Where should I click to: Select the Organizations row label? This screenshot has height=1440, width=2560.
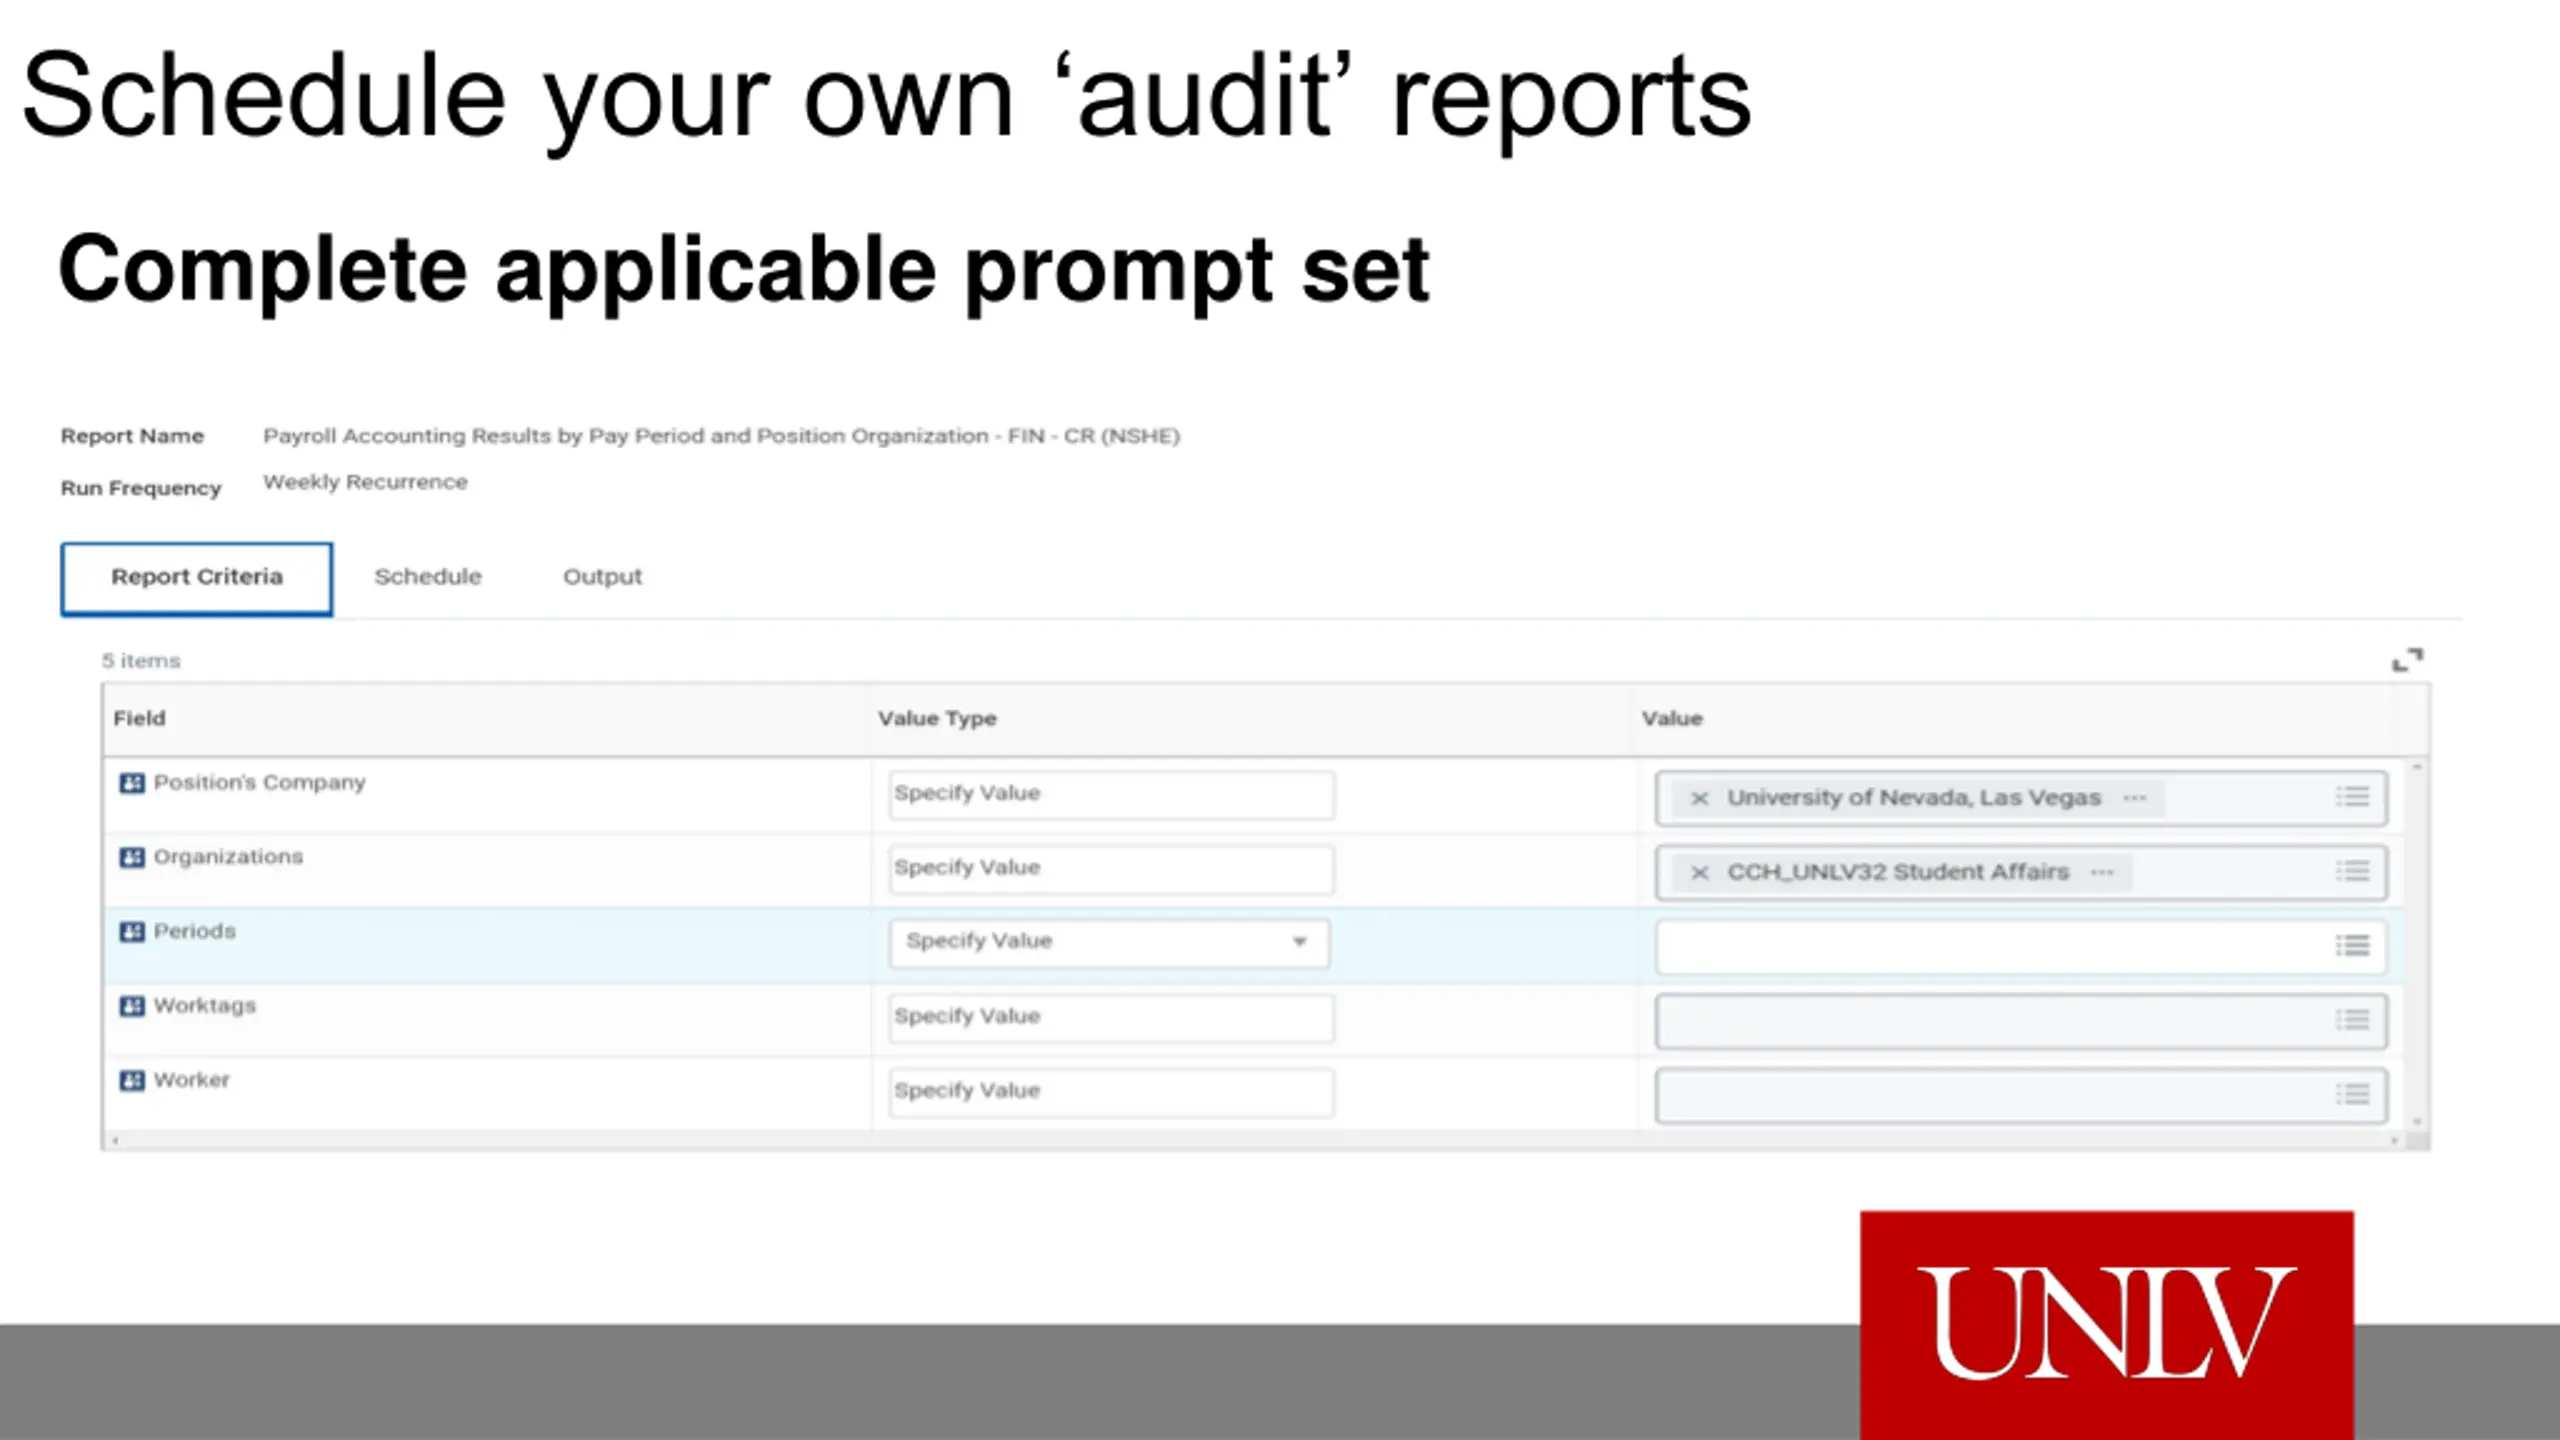(x=228, y=857)
